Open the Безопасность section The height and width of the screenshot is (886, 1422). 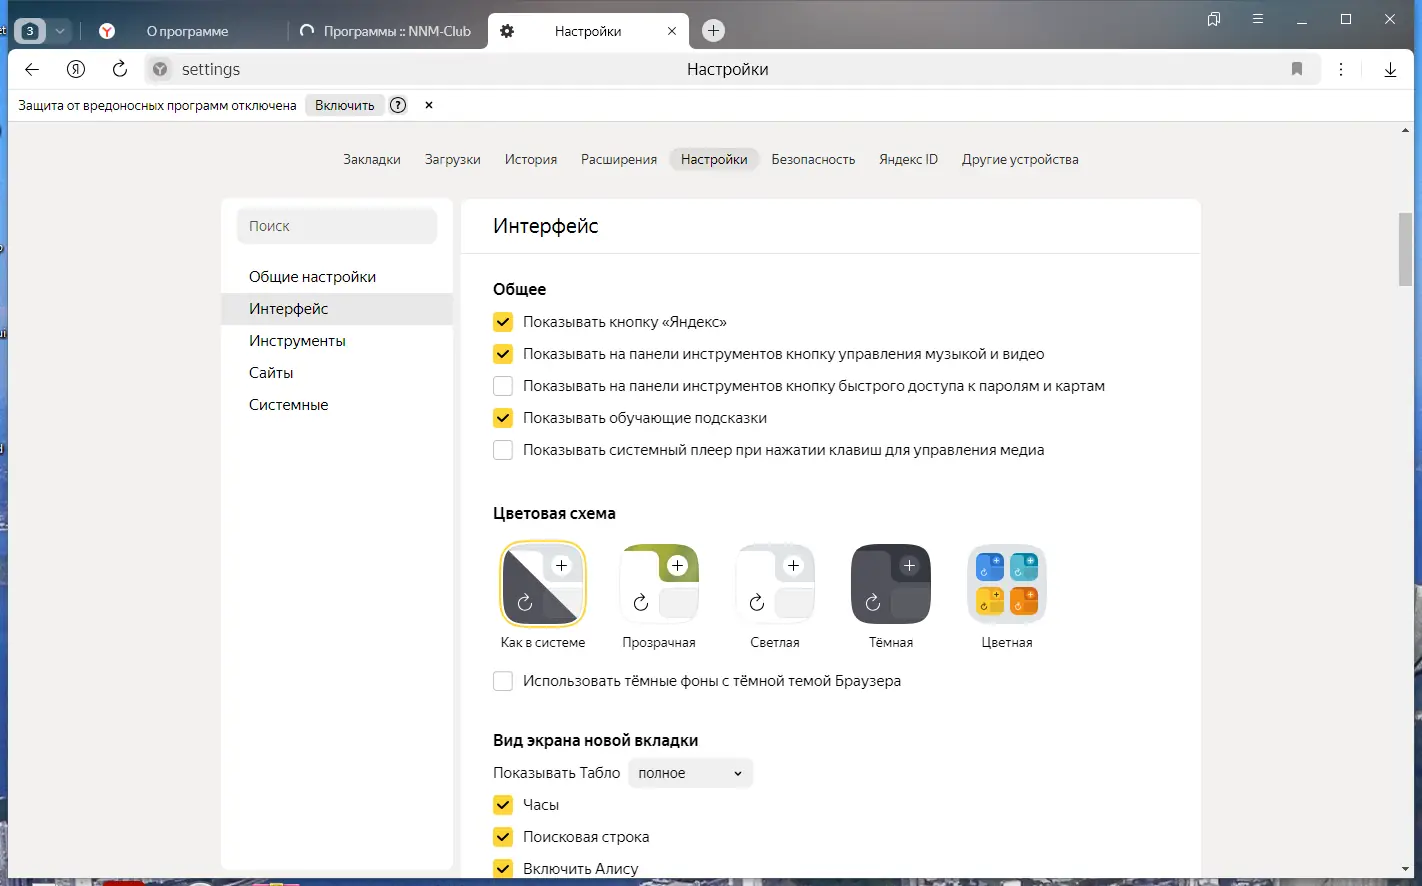pos(813,159)
